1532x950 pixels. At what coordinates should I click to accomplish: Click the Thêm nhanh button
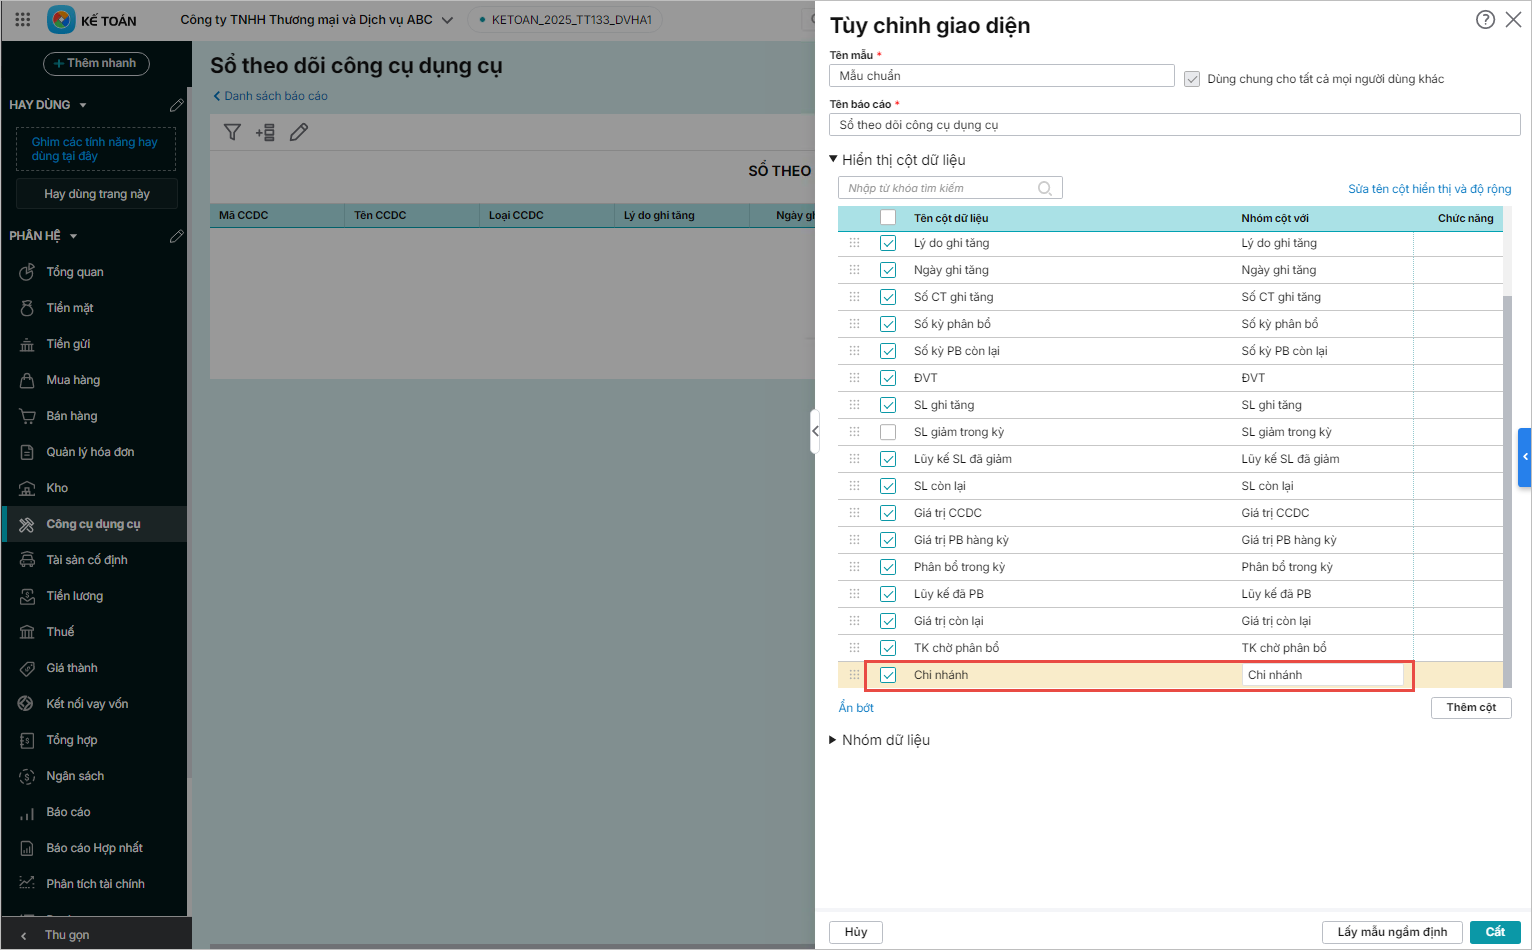point(96,63)
